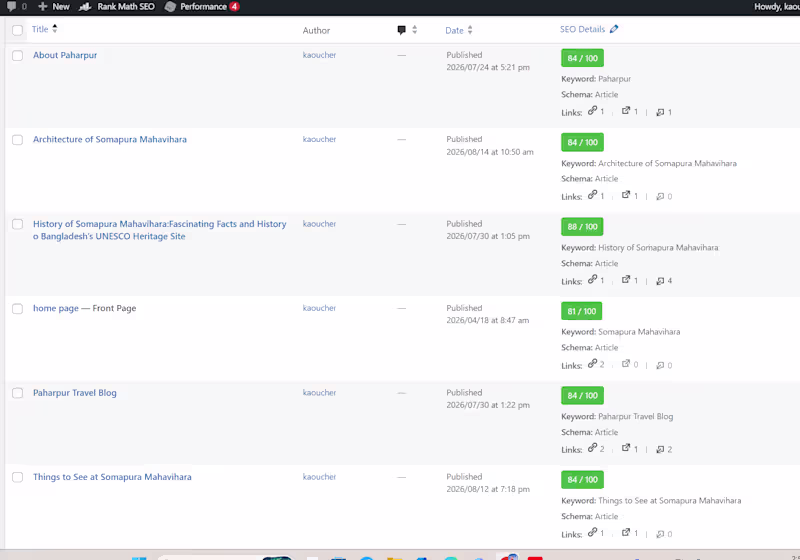Click author kaoucher in home page row
Screen dimensions: 800x560
(319, 308)
